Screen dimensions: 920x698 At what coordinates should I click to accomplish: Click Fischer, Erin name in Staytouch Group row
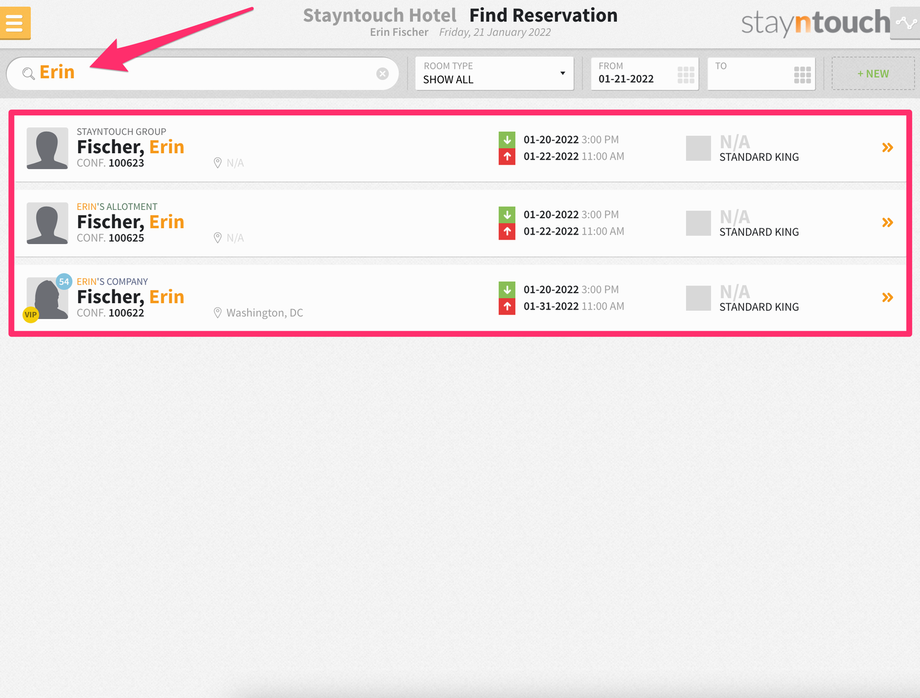pyautogui.click(x=130, y=147)
